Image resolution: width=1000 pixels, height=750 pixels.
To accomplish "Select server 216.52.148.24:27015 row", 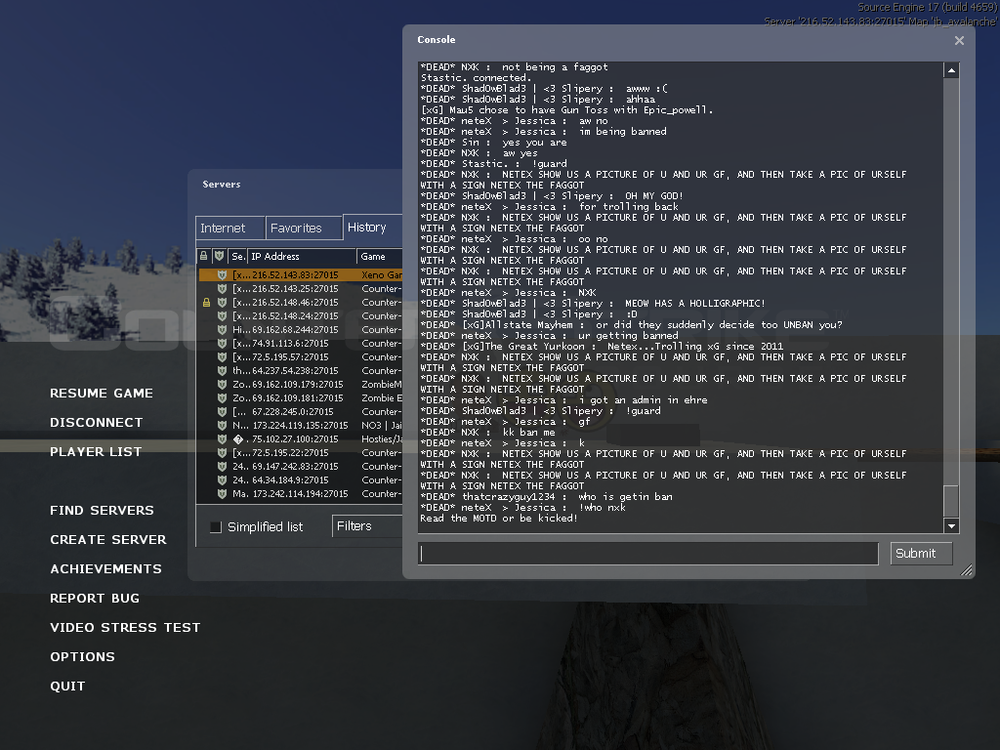I will [300, 316].
